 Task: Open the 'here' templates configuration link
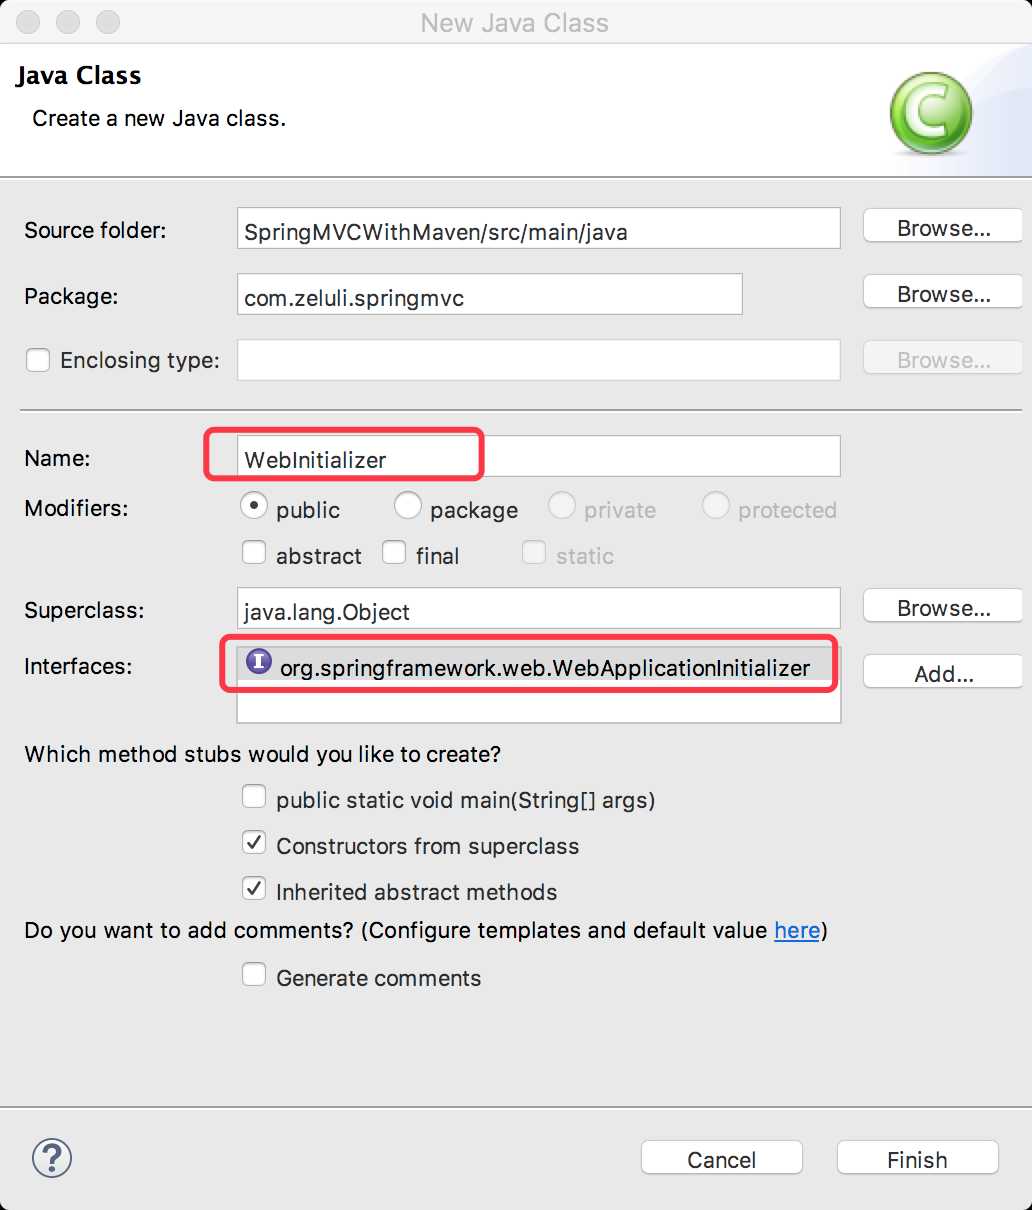tap(797, 930)
